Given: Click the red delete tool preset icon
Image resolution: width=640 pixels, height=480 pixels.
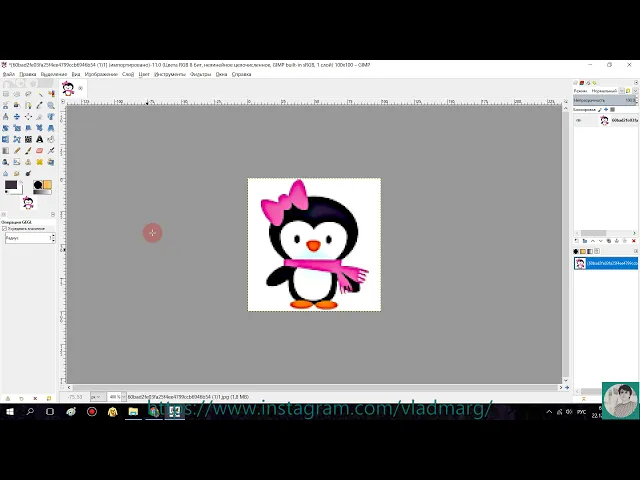Looking at the screenshot, I should tap(35, 398).
